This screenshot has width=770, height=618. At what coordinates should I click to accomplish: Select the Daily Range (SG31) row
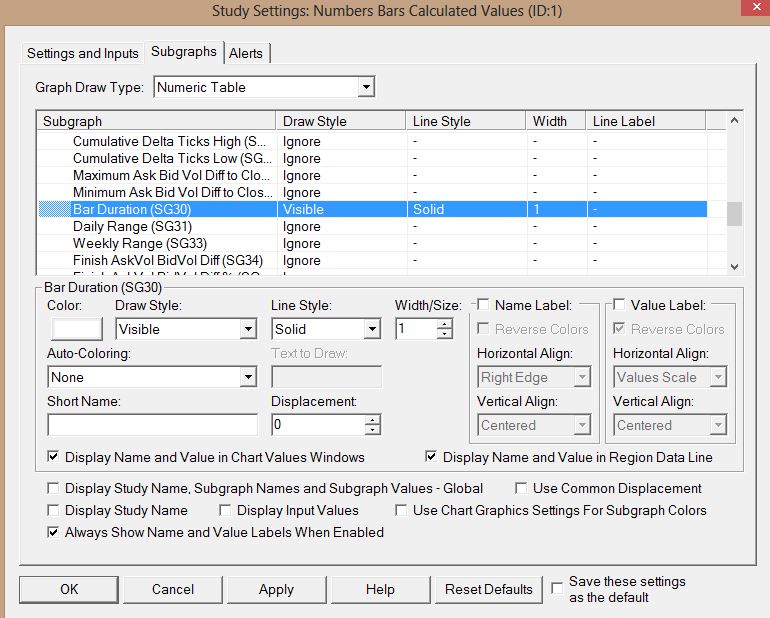(x=132, y=226)
